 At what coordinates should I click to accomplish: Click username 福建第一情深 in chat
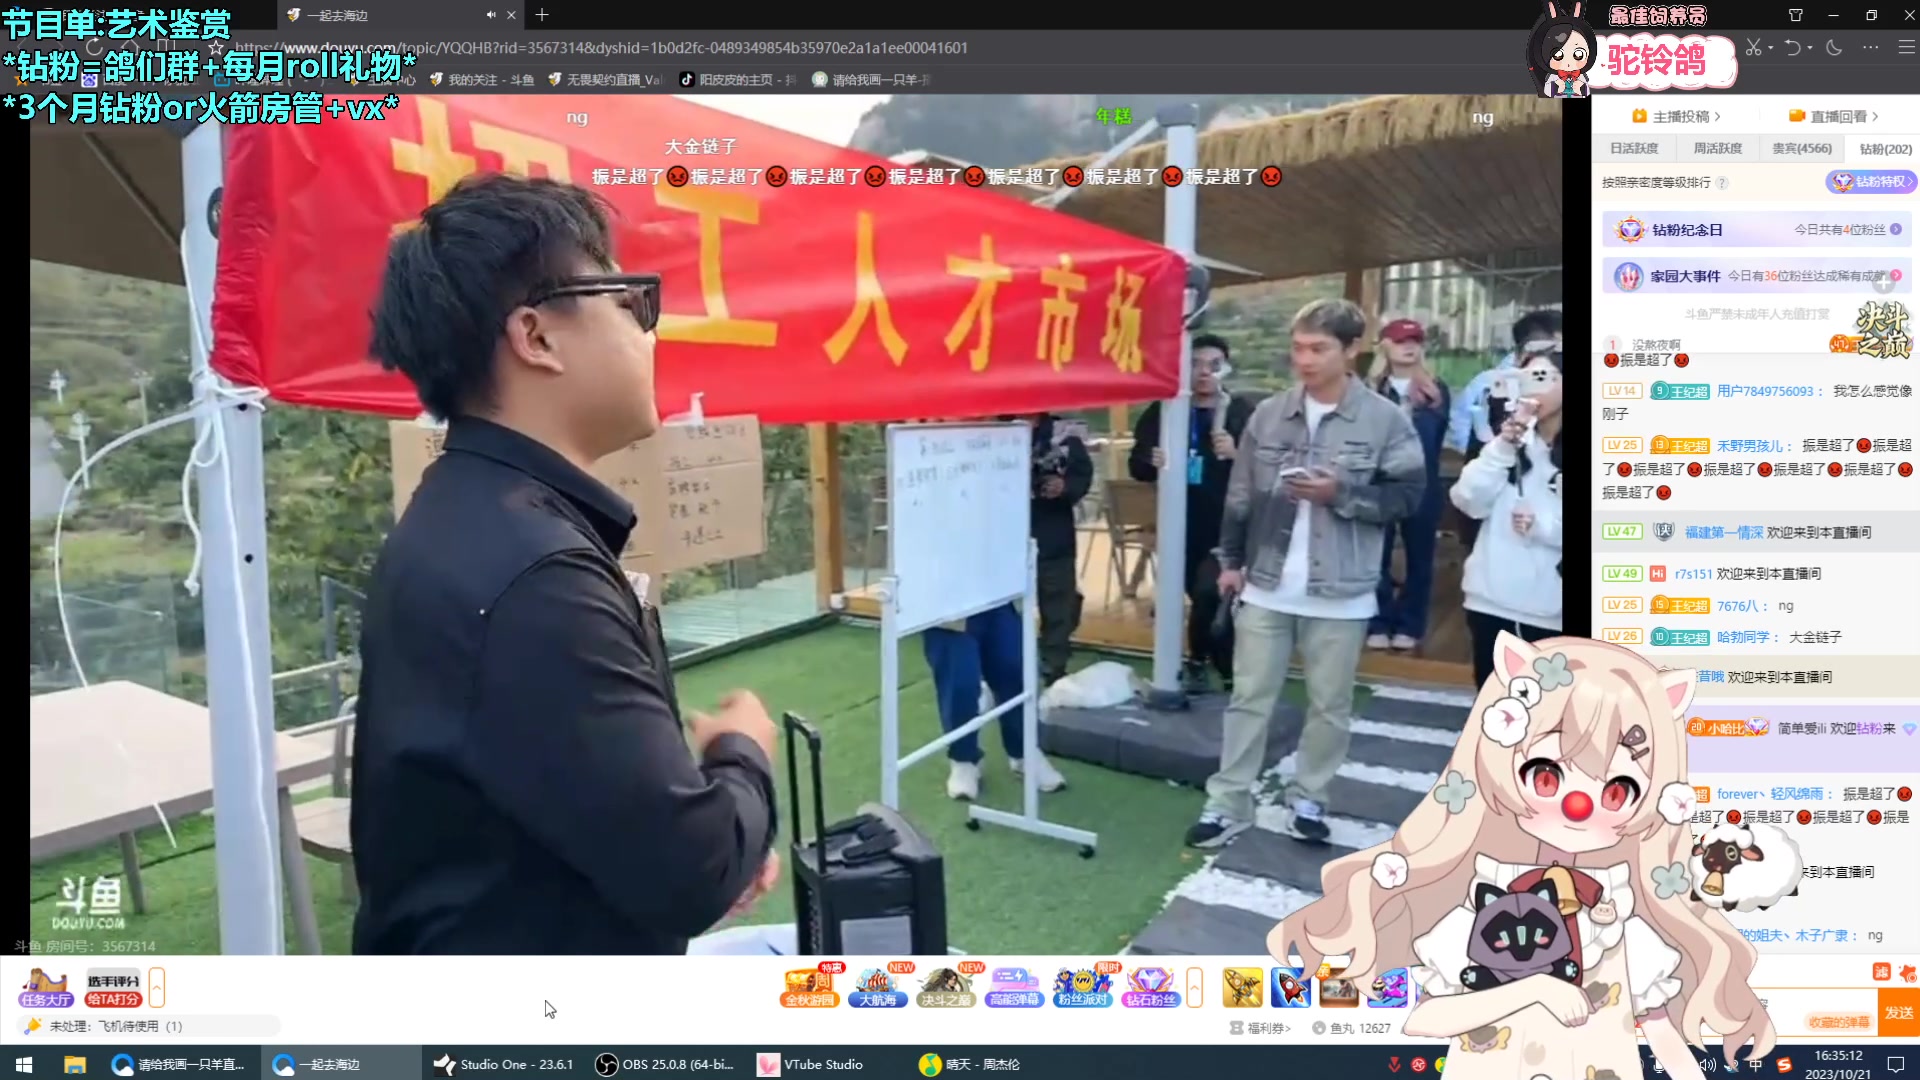[1723, 532]
